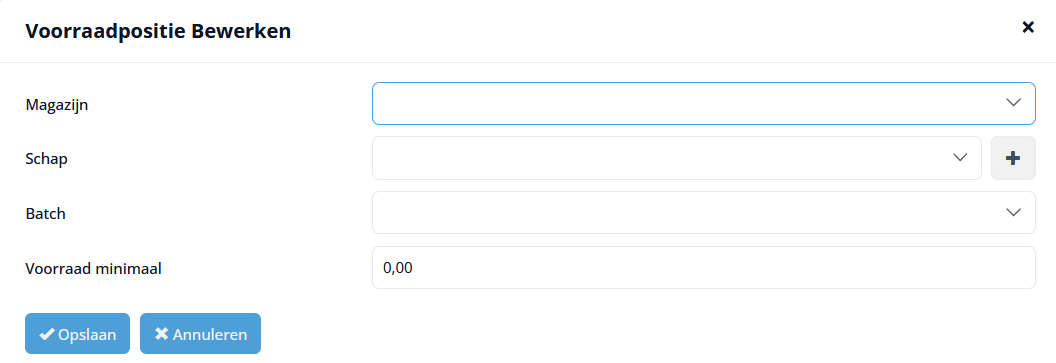Select the Magazijn combo box field
Screen dimensions: 1056x363
click(704, 104)
